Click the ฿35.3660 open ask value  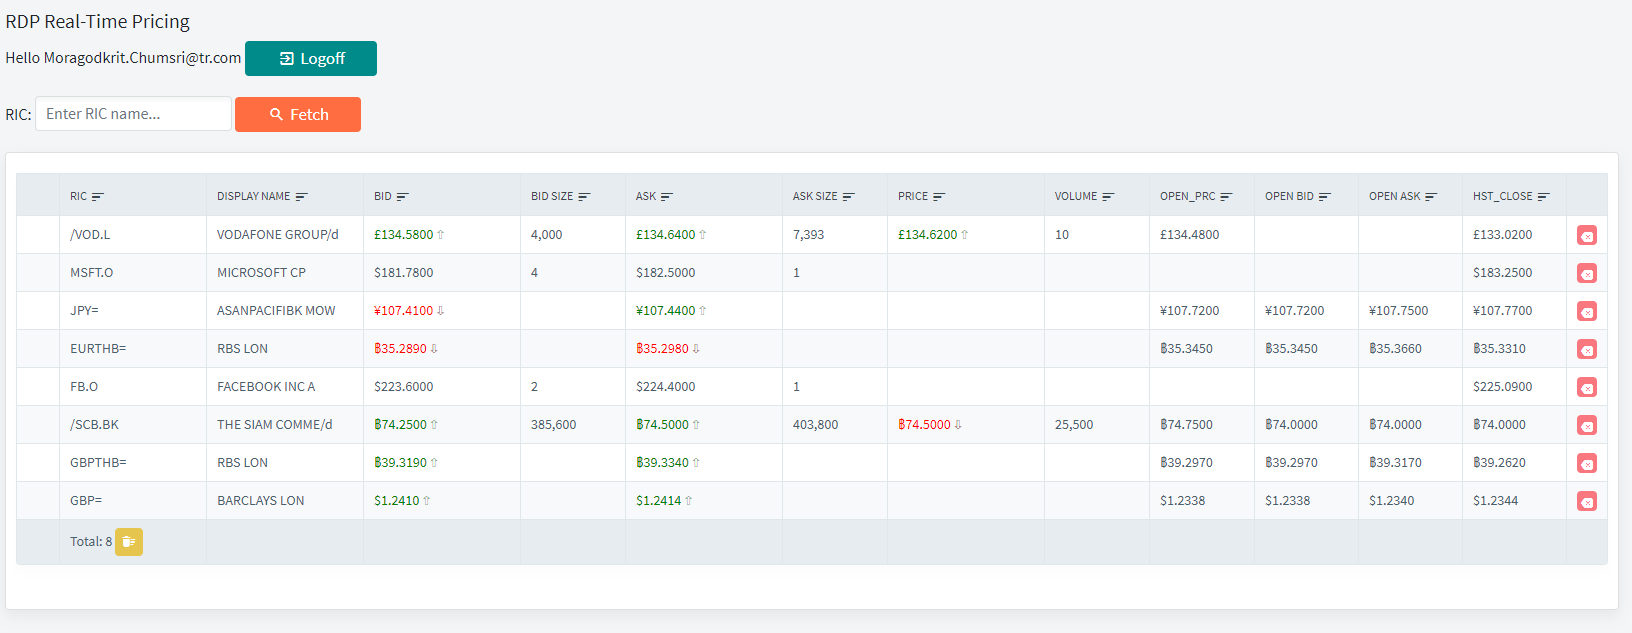[x=1395, y=349]
